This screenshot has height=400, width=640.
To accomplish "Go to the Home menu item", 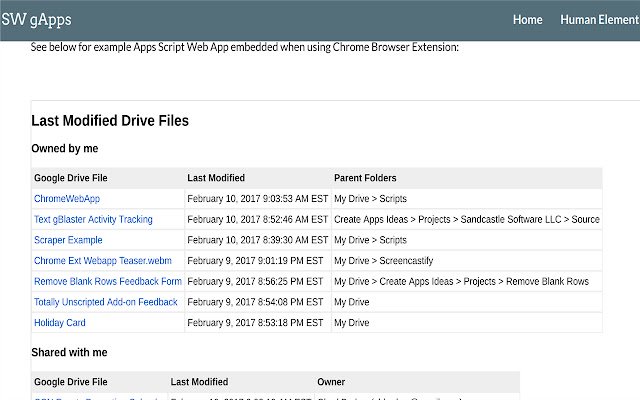I will (527, 20).
